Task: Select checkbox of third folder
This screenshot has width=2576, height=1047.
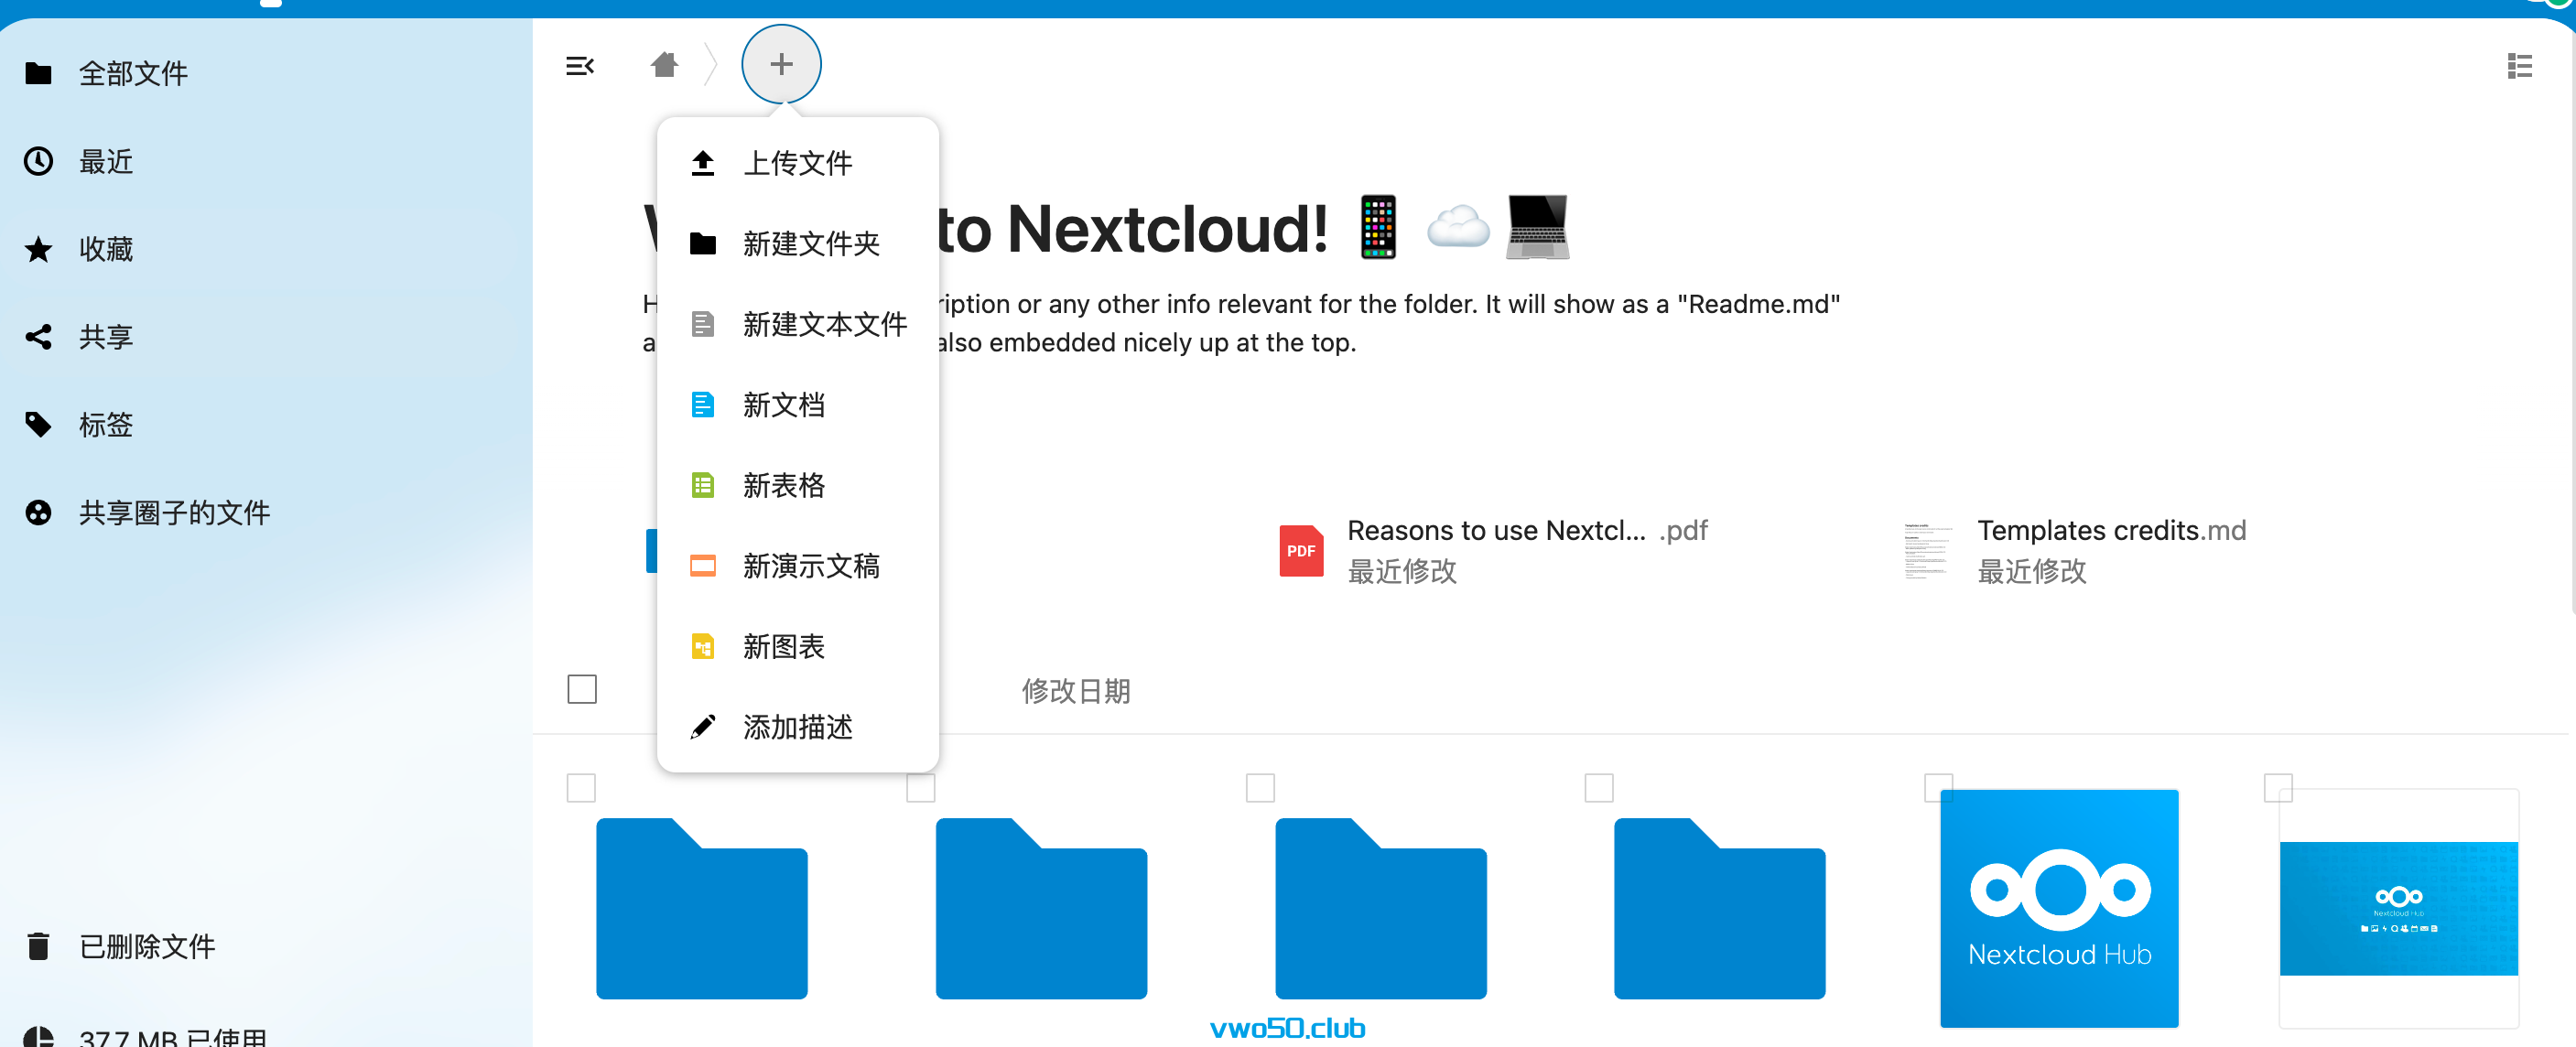Action: coord(1260,788)
